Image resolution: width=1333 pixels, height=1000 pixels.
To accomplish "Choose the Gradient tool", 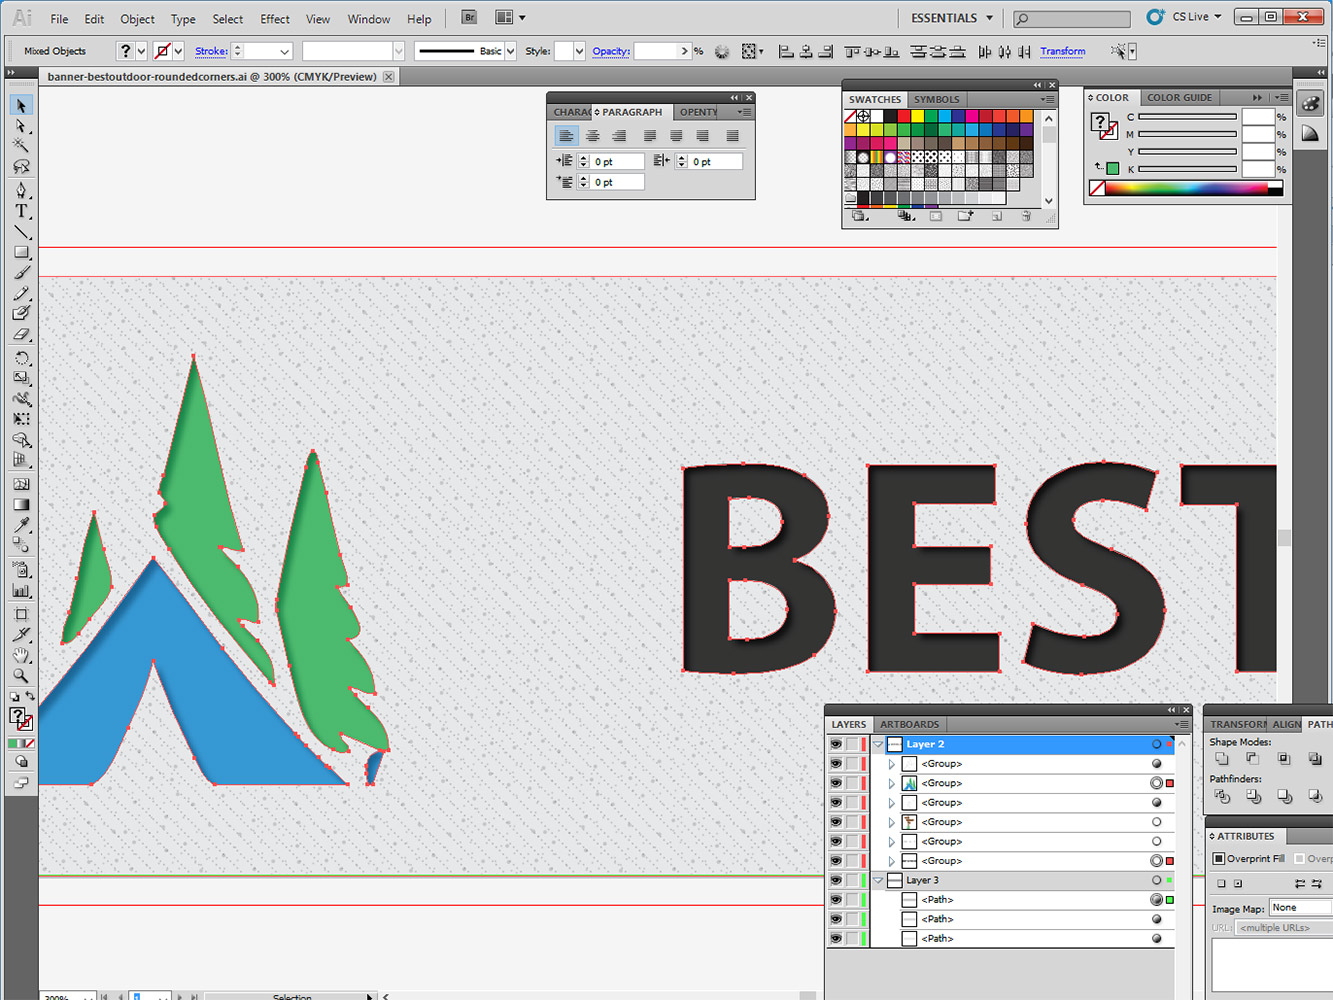I will click(21, 505).
